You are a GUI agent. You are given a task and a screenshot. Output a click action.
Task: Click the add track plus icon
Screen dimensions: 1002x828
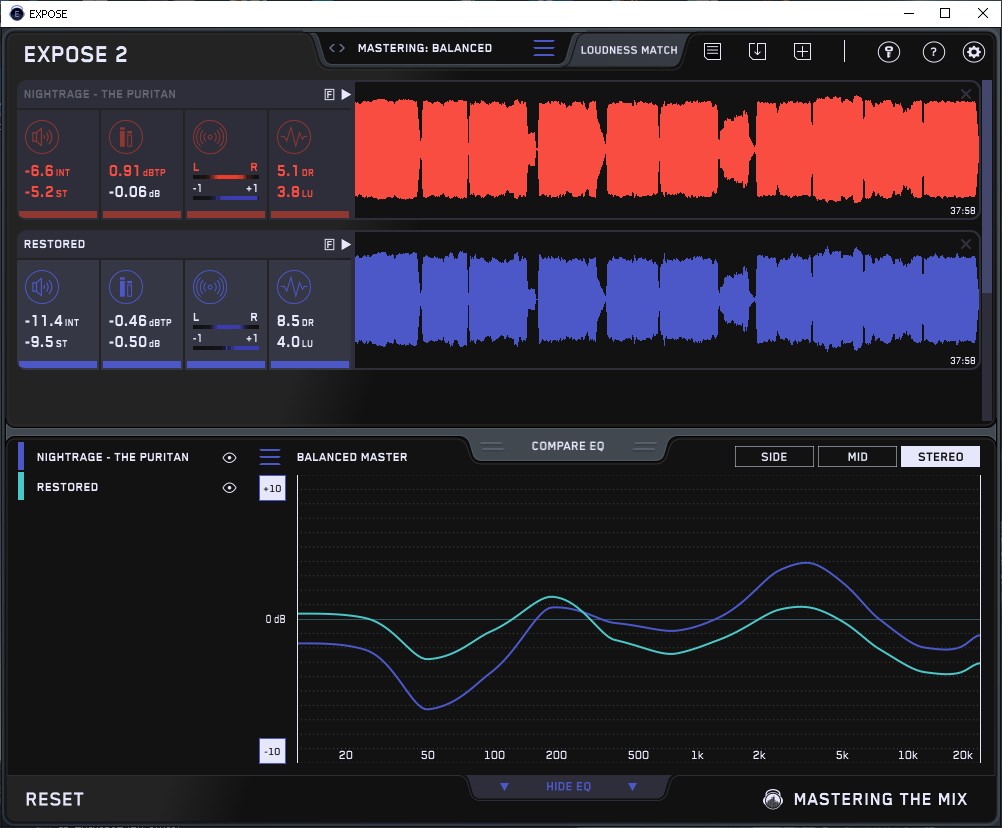click(x=803, y=51)
